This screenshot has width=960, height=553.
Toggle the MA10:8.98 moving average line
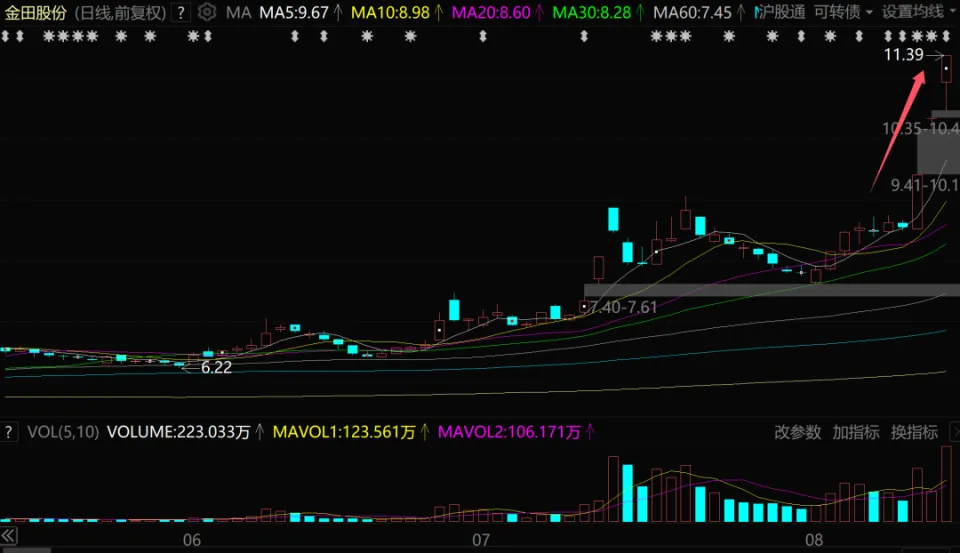coord(390,12)
